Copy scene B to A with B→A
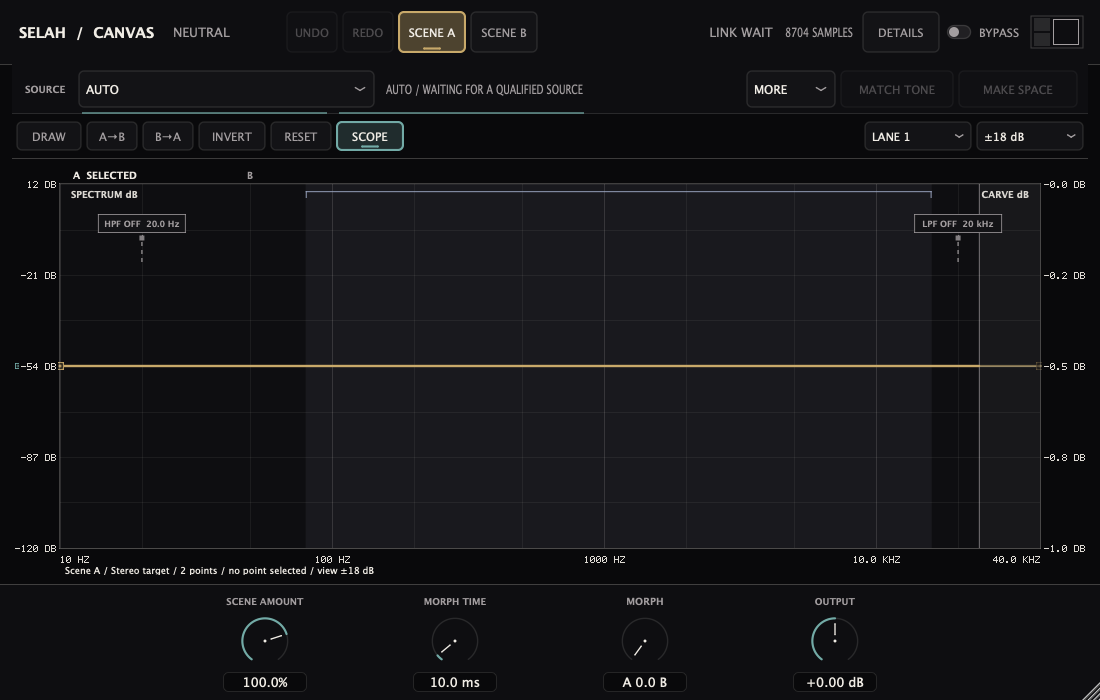The height and width of the screenshot is (700, 1100). 168,136
